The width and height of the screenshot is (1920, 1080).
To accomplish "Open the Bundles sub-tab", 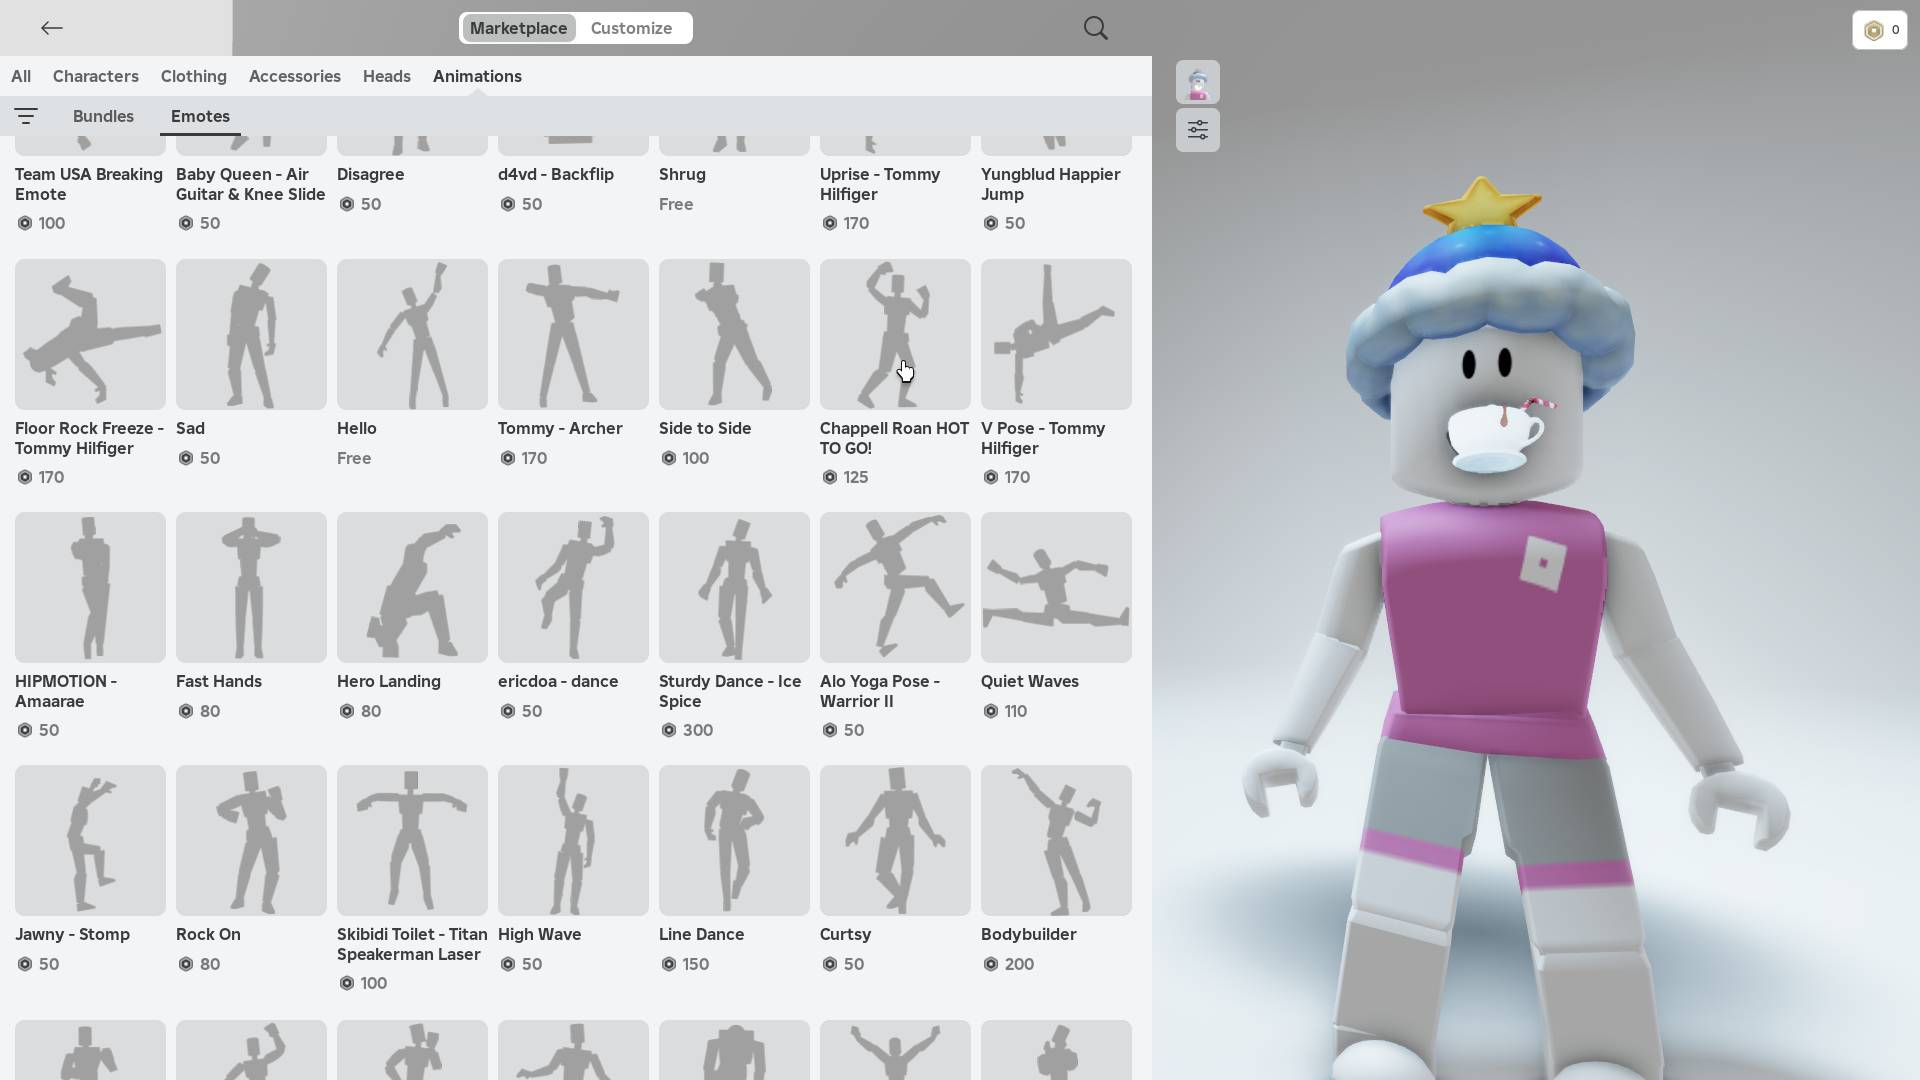I will click(103, 116).
